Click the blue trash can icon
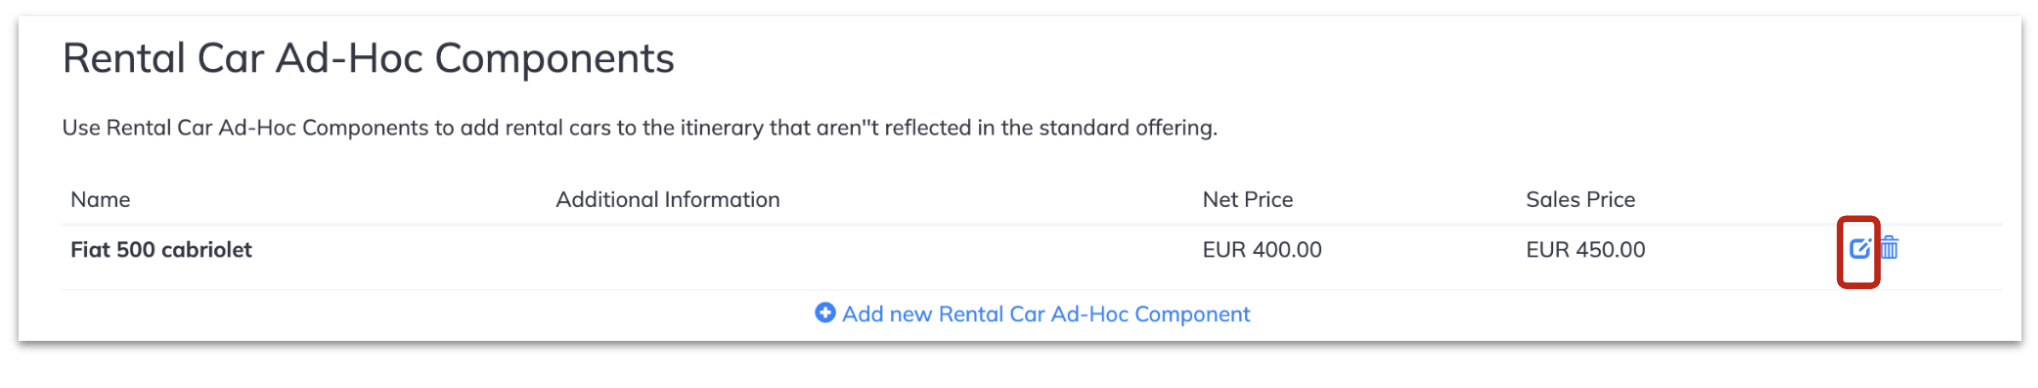2038x388 pixels. tap(1889, 248)
